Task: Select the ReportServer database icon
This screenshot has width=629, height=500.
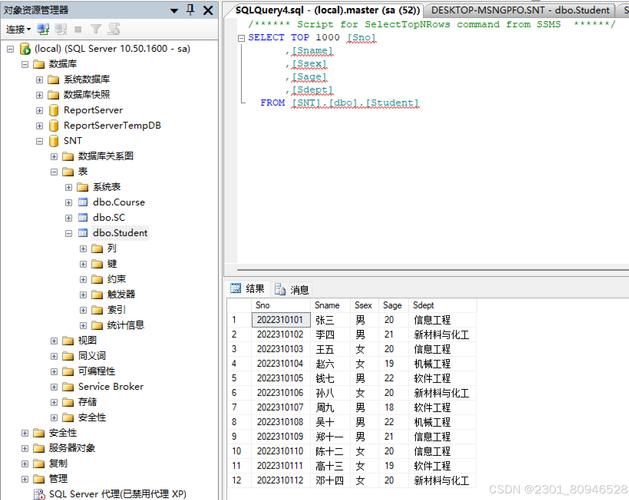Action: click(x=54, y=110)
